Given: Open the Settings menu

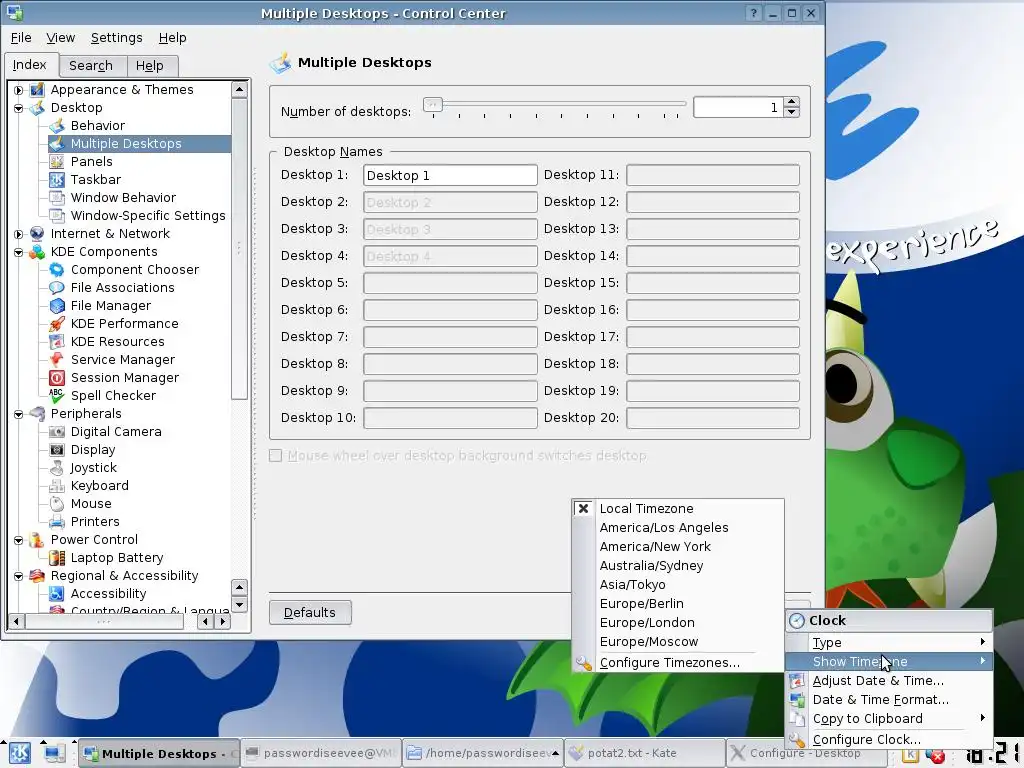Looking at the screenshot, I should tap(116, 38).
